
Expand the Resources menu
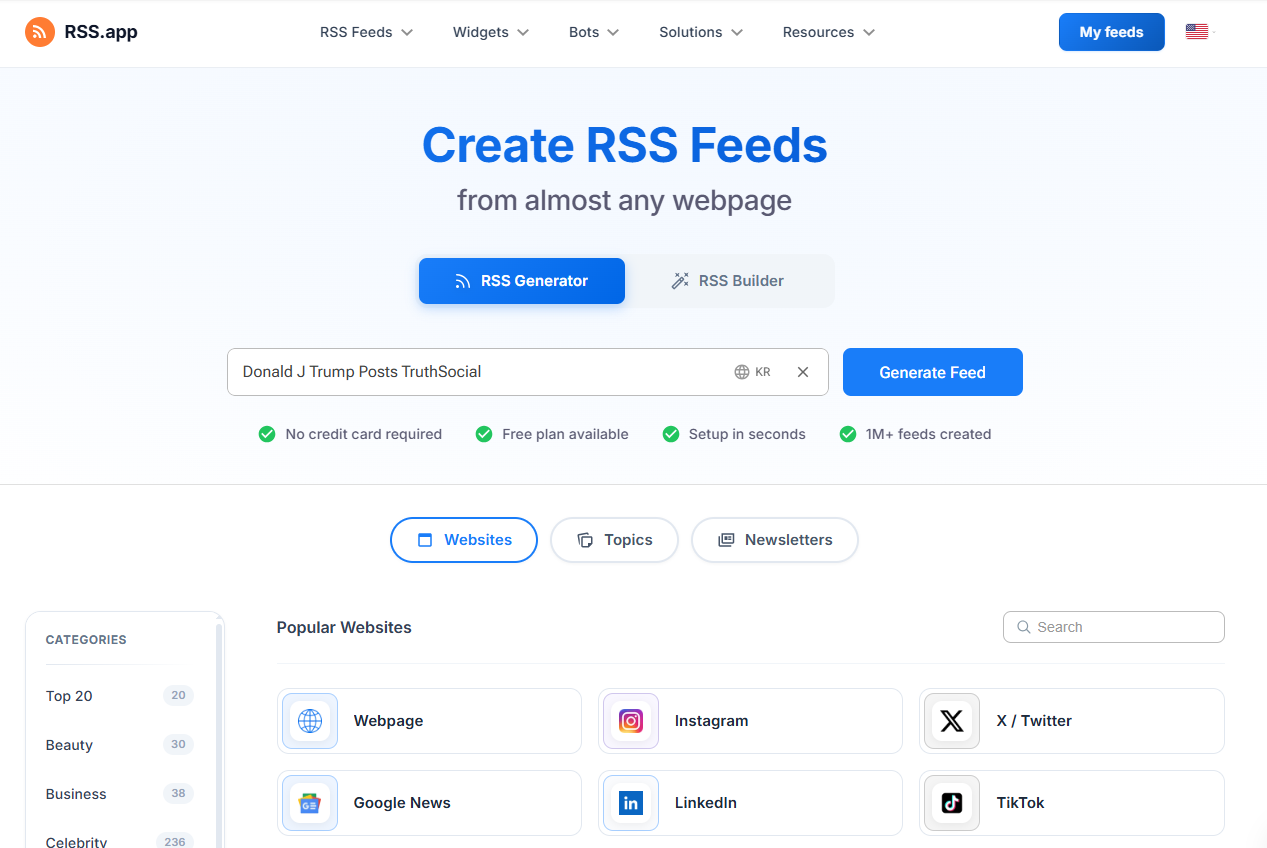pyautogui.click(x=828, y=32)
